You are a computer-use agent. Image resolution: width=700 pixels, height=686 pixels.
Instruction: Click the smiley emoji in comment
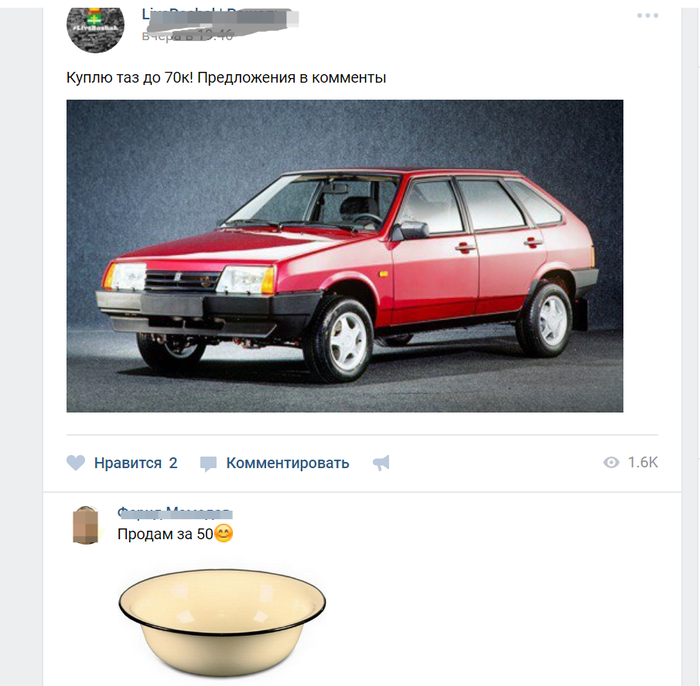point(224,533)
